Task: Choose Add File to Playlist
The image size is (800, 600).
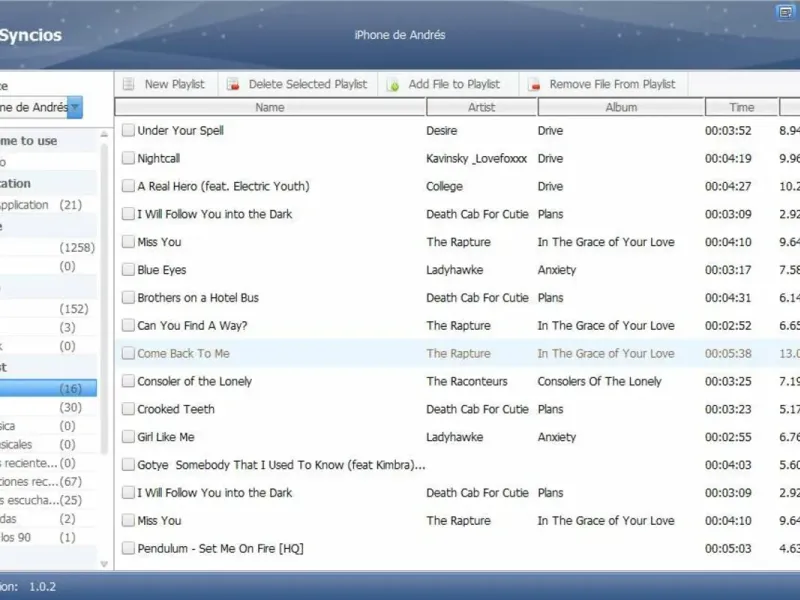Action: pos(444,84)
